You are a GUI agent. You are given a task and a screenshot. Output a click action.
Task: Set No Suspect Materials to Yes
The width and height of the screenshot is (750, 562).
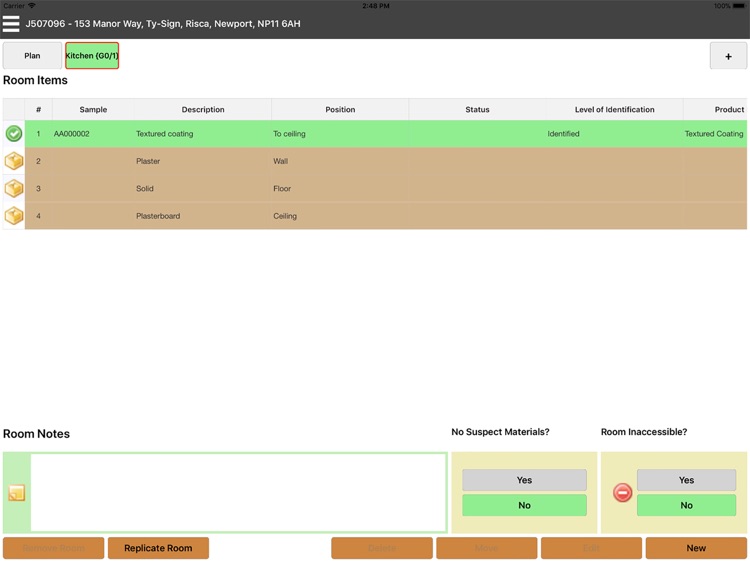(524, 480)
